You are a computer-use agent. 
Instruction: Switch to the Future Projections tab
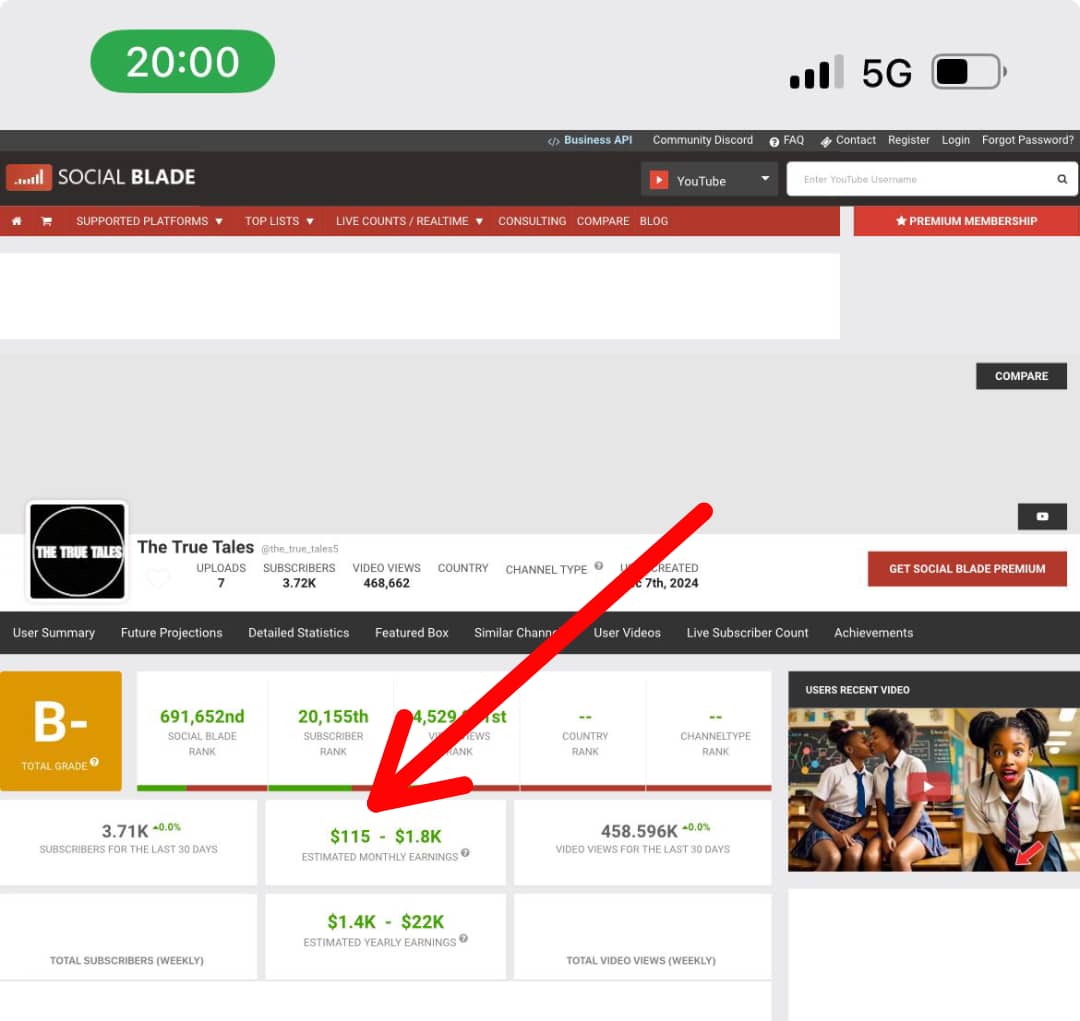pyautogui.click(x=171, y=633)
